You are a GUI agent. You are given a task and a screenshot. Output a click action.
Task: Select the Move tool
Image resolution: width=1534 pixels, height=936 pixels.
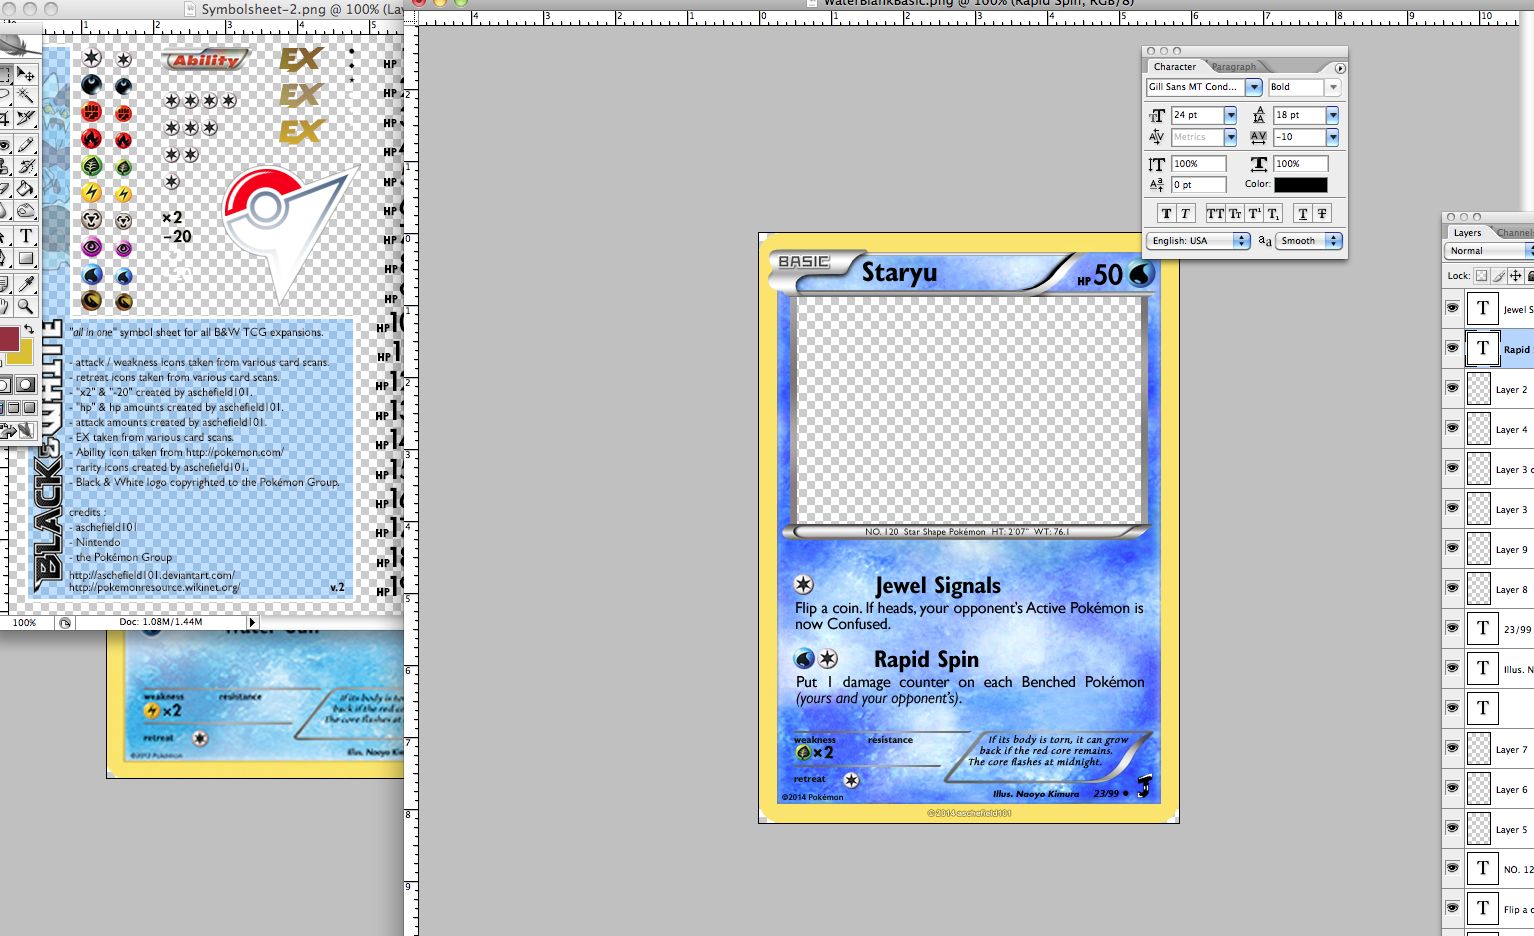25,75
